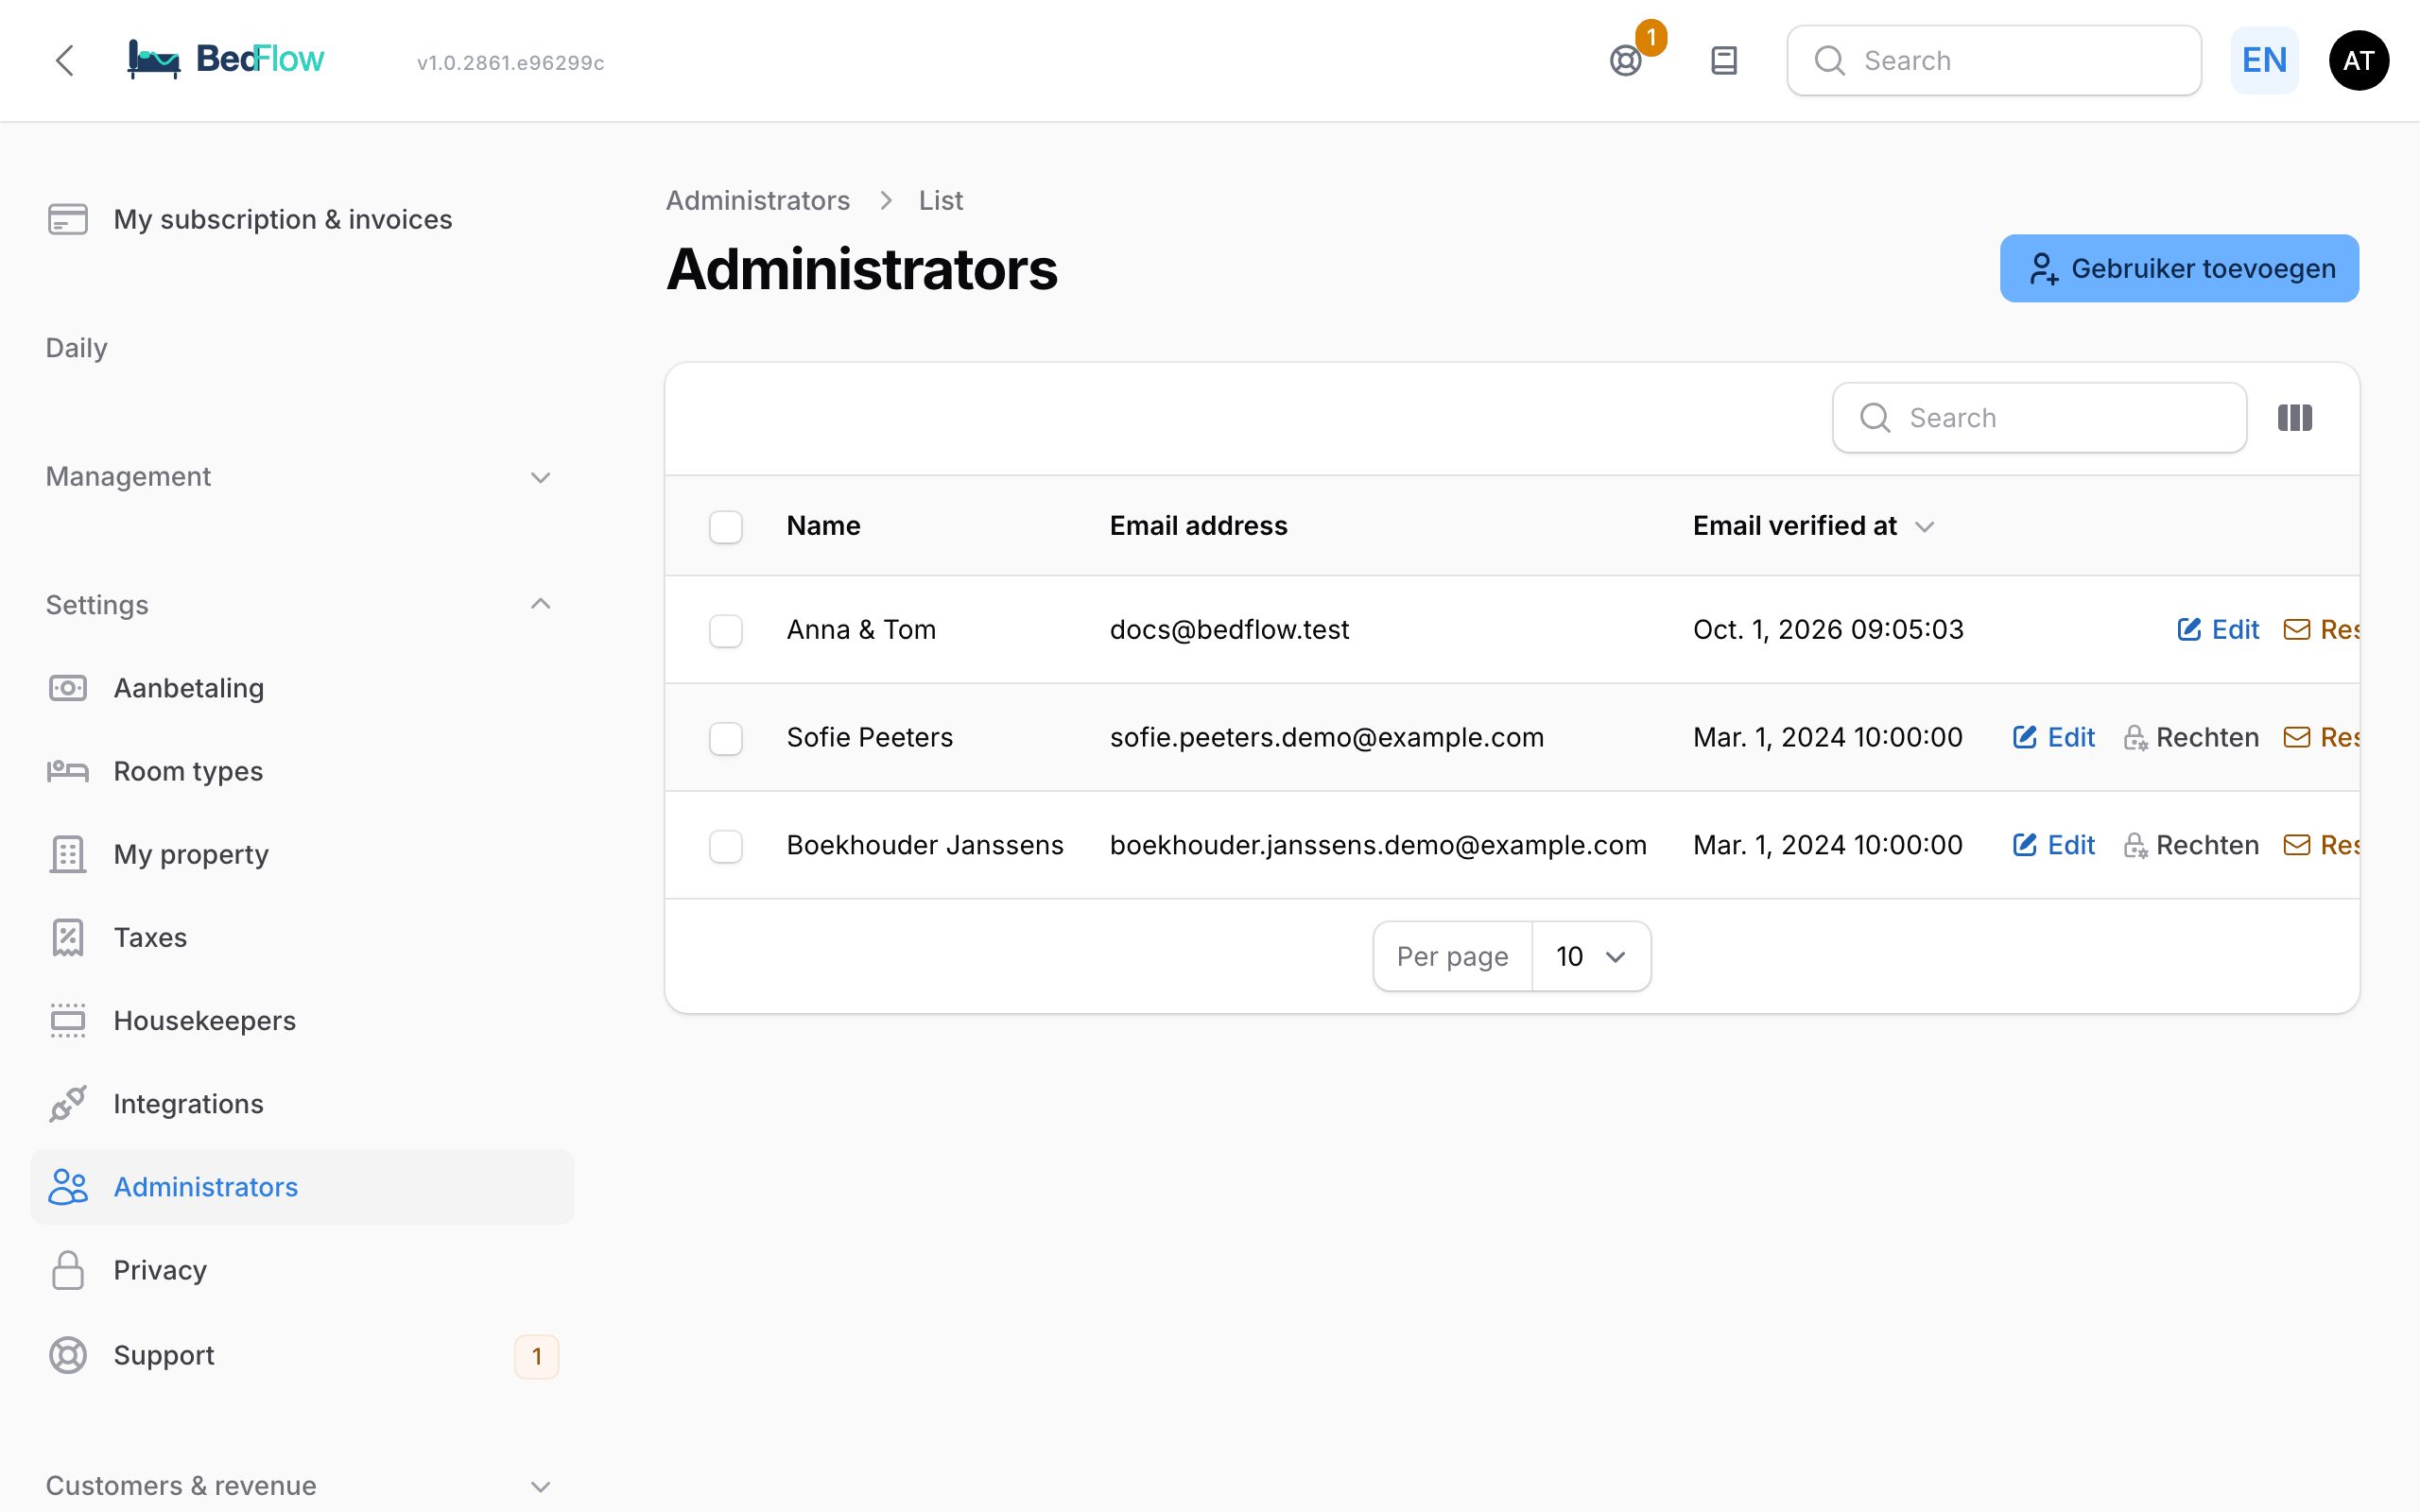Open My property settings
The height and width of the screenshot is (1512, 2420).
pos(302,854)
